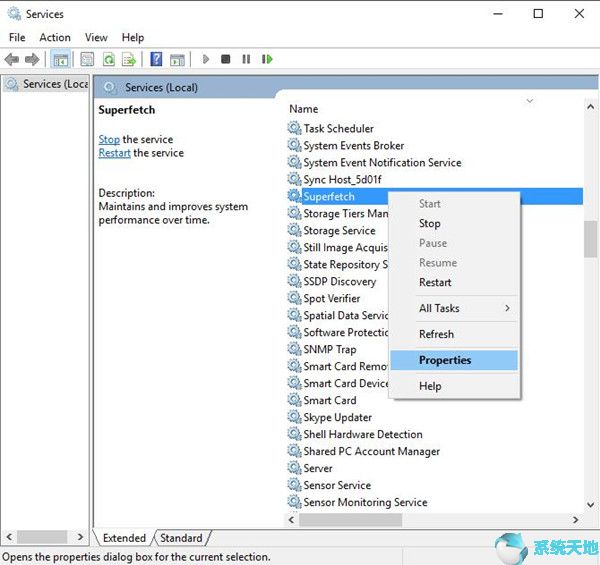Click the services list scroll-up arrow
Image resolution: width=600 pixels, height=565 pixels.
pyautogui.click(x=590, y=107)
